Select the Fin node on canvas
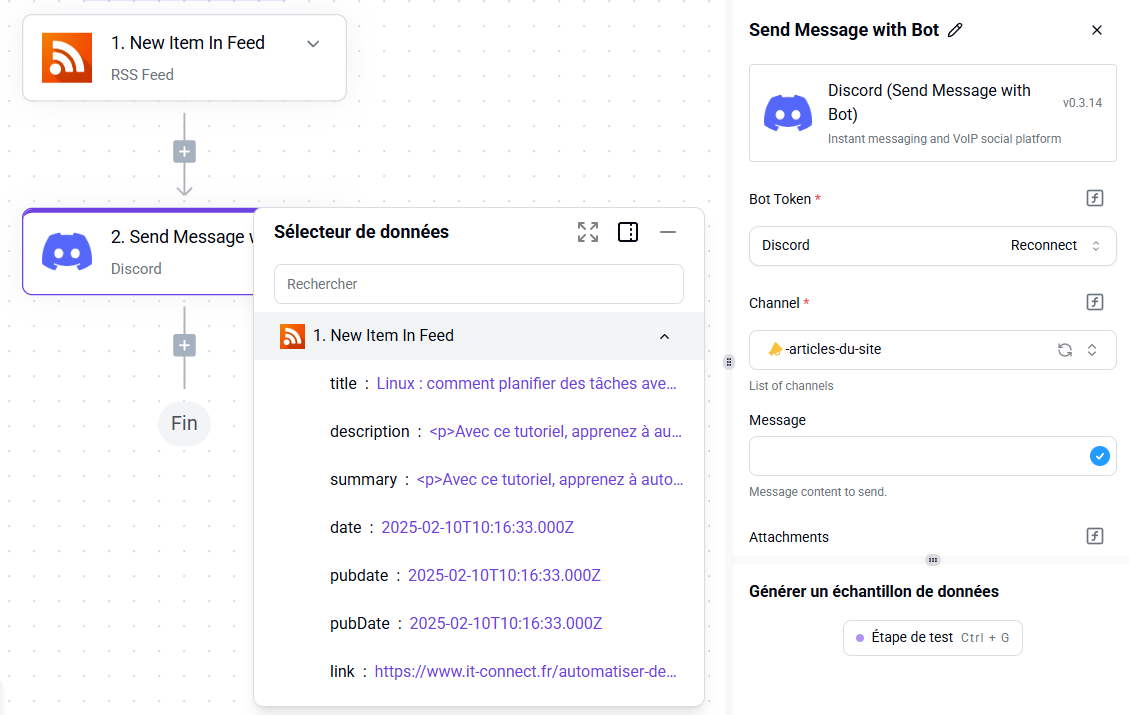The image size is (1129, 715). tap(184, 423)
